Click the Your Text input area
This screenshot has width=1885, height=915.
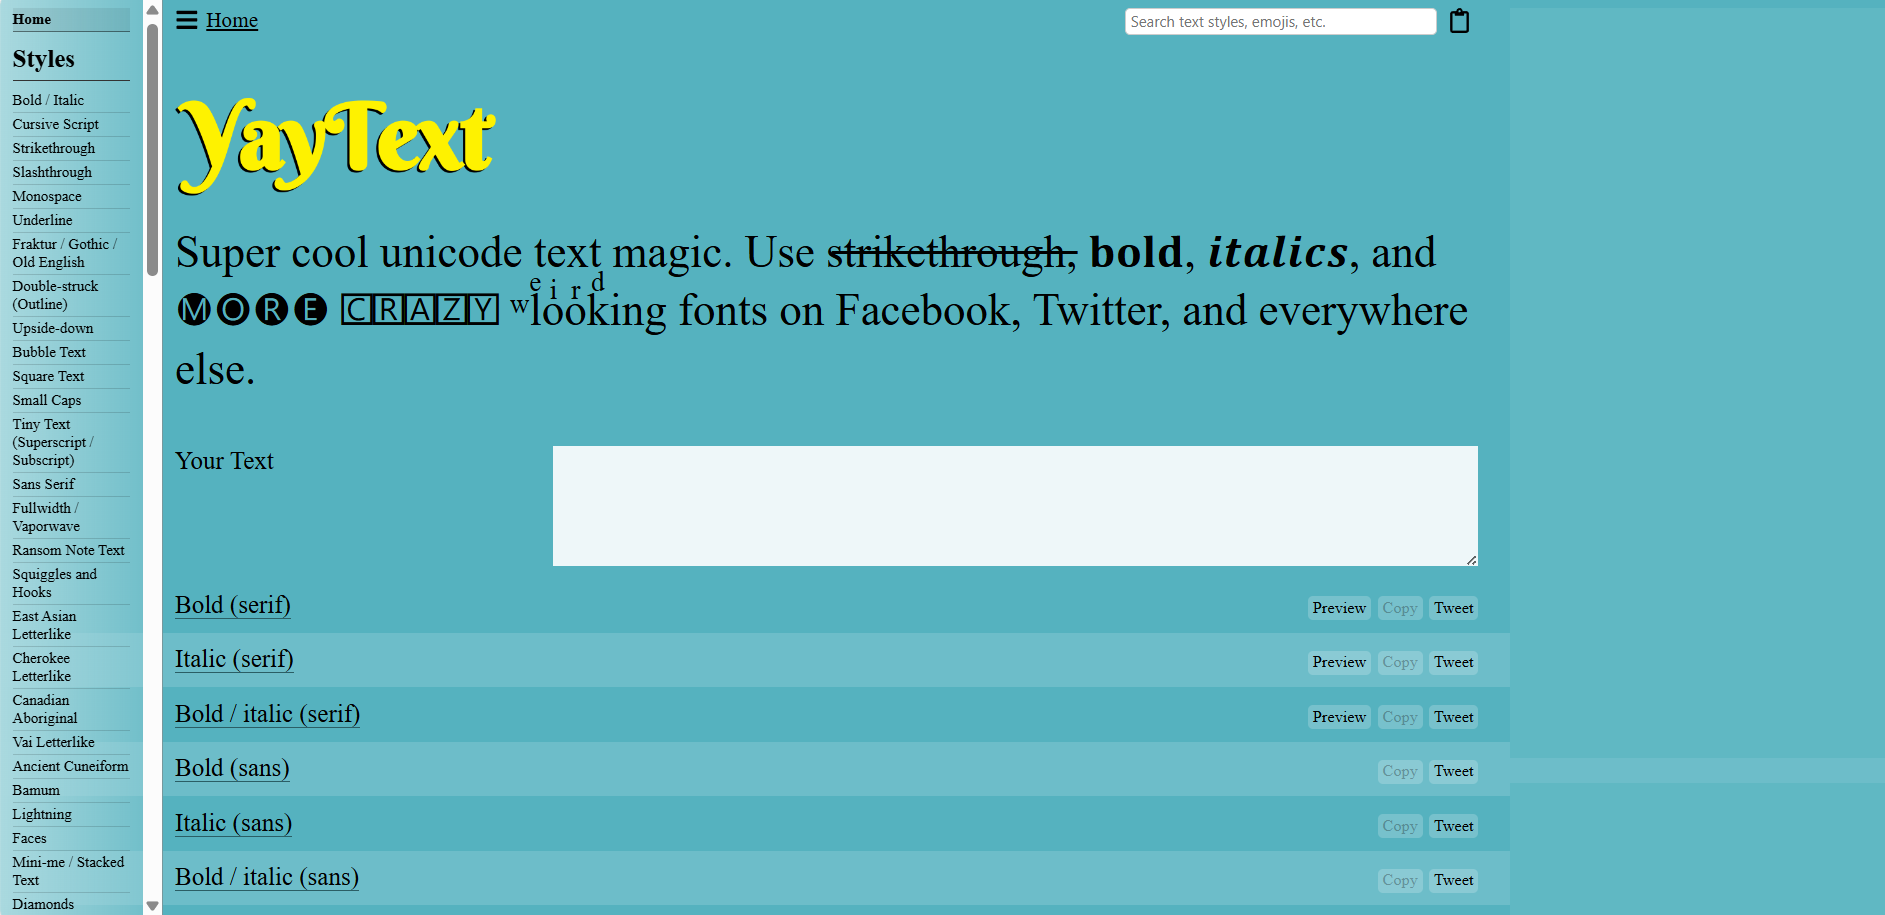pos(1015,506)
